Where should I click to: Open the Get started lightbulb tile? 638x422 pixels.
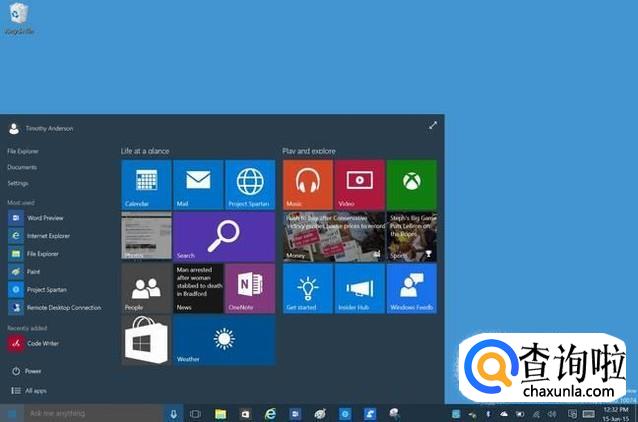coord(307,288)
